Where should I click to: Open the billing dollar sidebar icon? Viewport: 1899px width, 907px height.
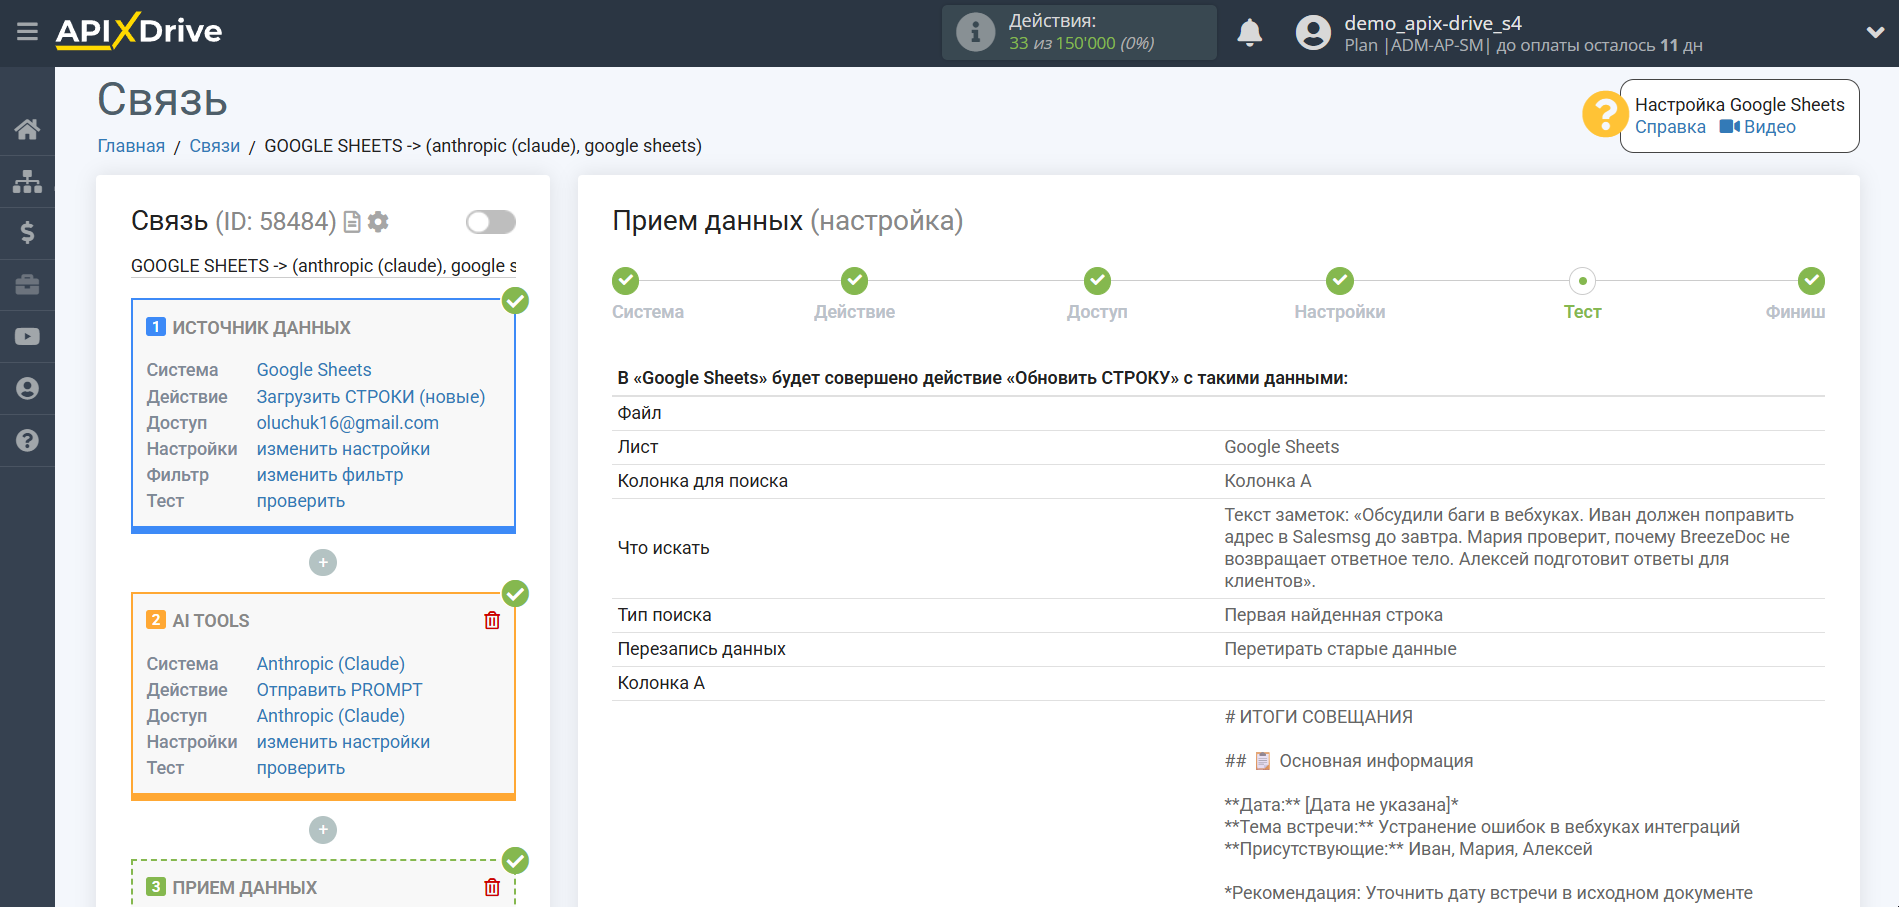point(27,233)
